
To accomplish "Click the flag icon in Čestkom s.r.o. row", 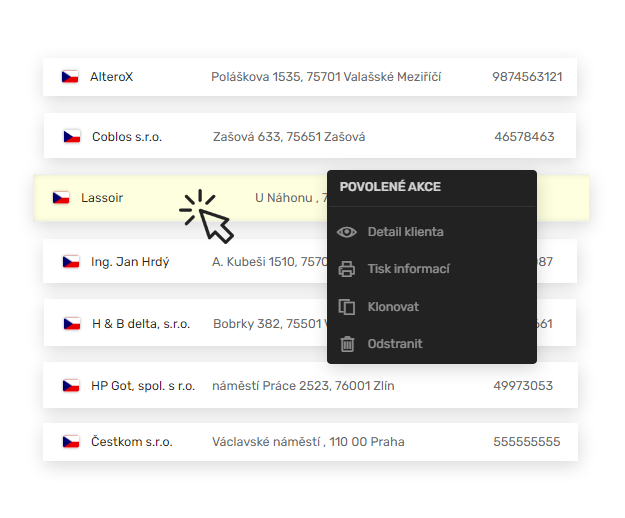I will 70,442.
